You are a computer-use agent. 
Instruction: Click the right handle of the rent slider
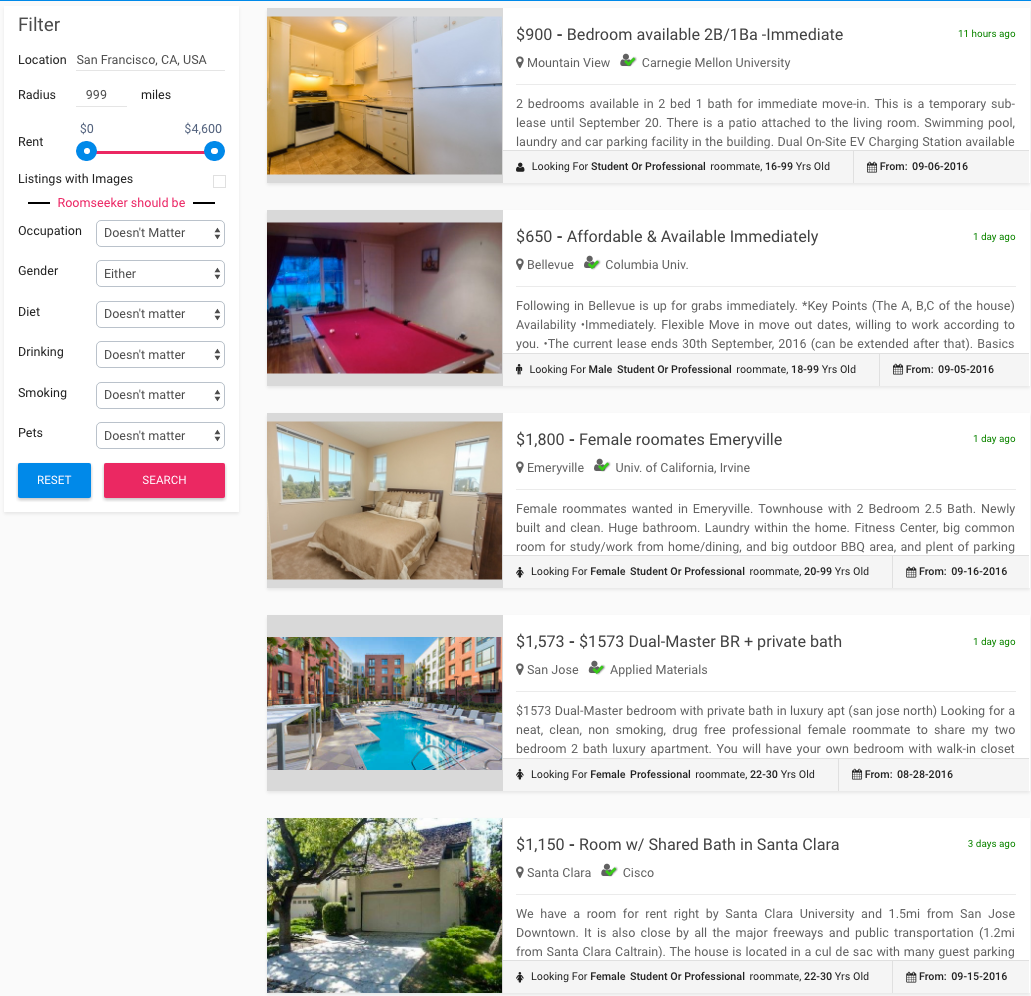click(214, 151)
